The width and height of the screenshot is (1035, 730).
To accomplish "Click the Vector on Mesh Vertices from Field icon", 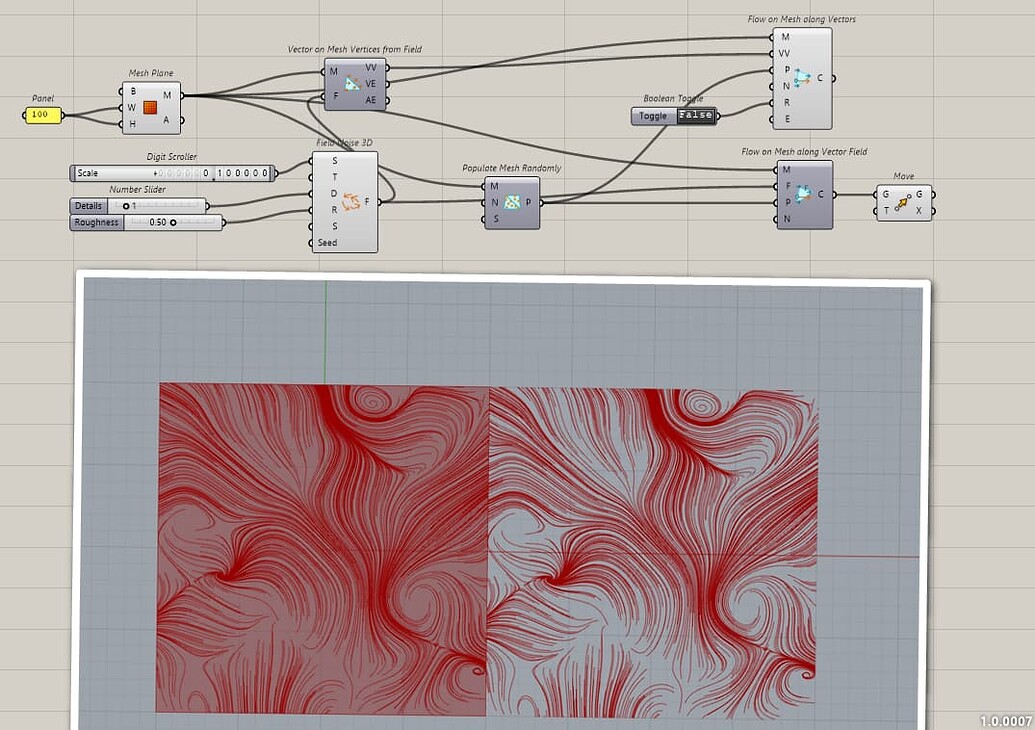I will click(352, 83).
